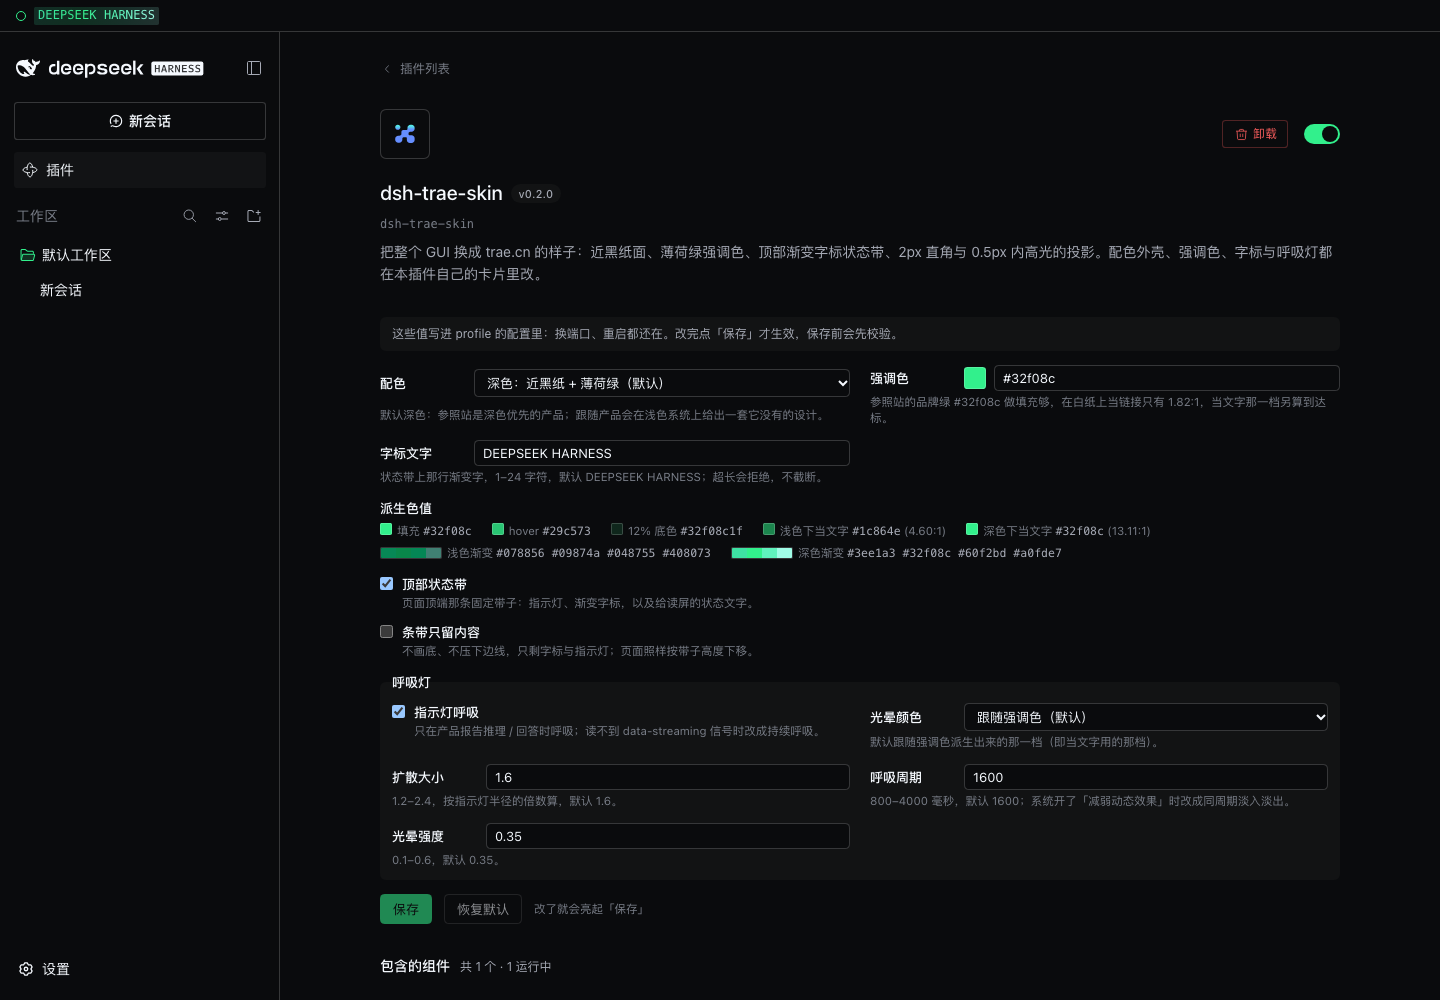Screen dimensions: 1440x1000
Task: Click the 12% 底色 swatch
Action: (617, 530)
